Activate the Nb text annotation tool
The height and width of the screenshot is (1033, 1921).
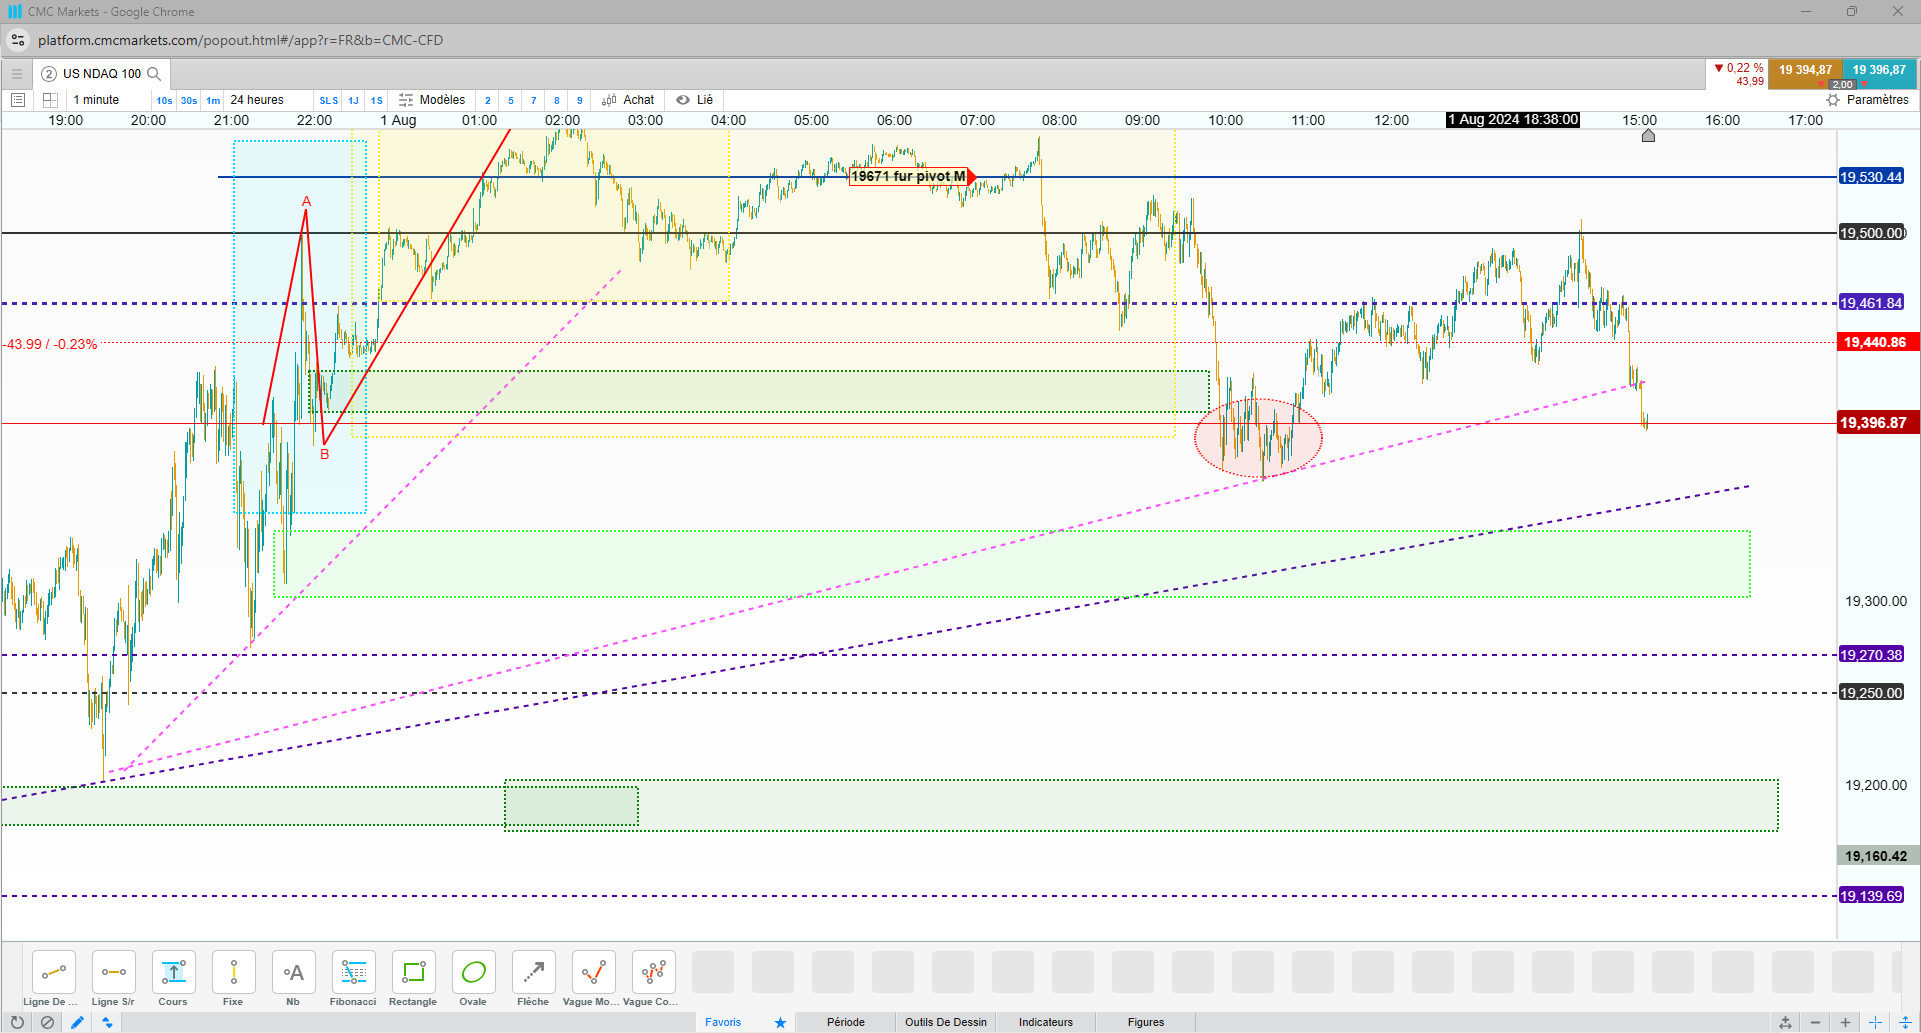point(293,979)
